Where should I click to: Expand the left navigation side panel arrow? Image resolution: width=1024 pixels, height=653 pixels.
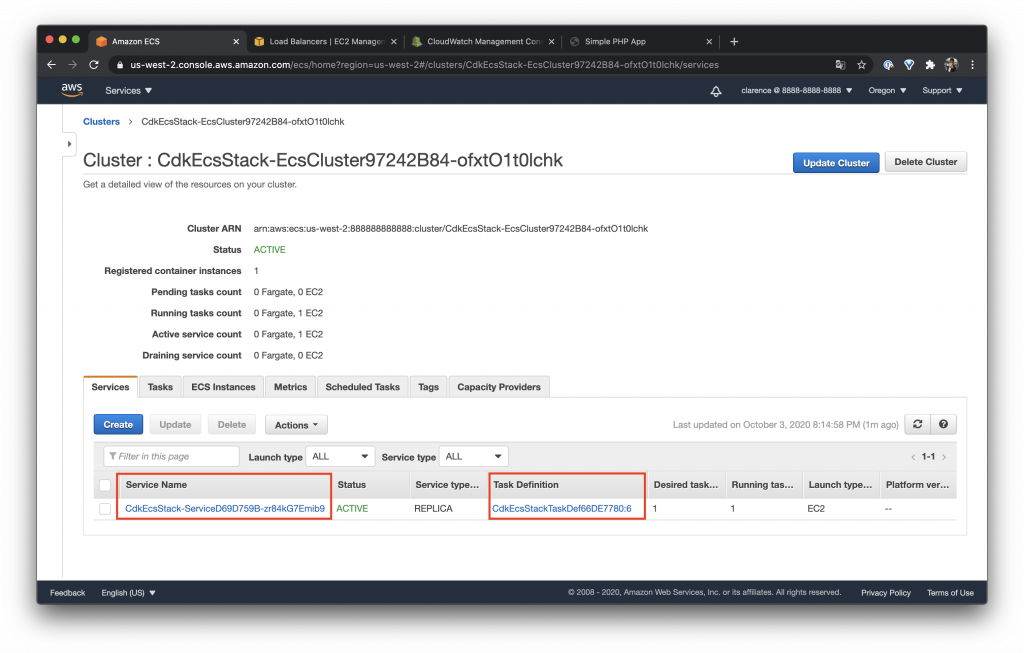[x=69, y=144]
